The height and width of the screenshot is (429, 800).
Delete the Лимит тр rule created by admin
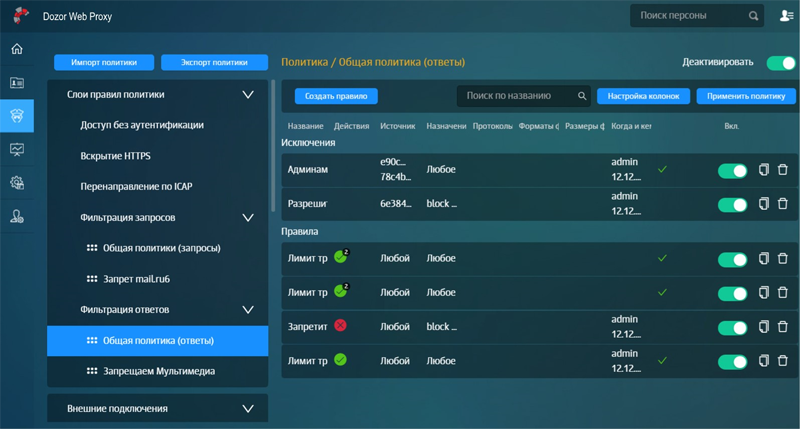coord(782,361)
